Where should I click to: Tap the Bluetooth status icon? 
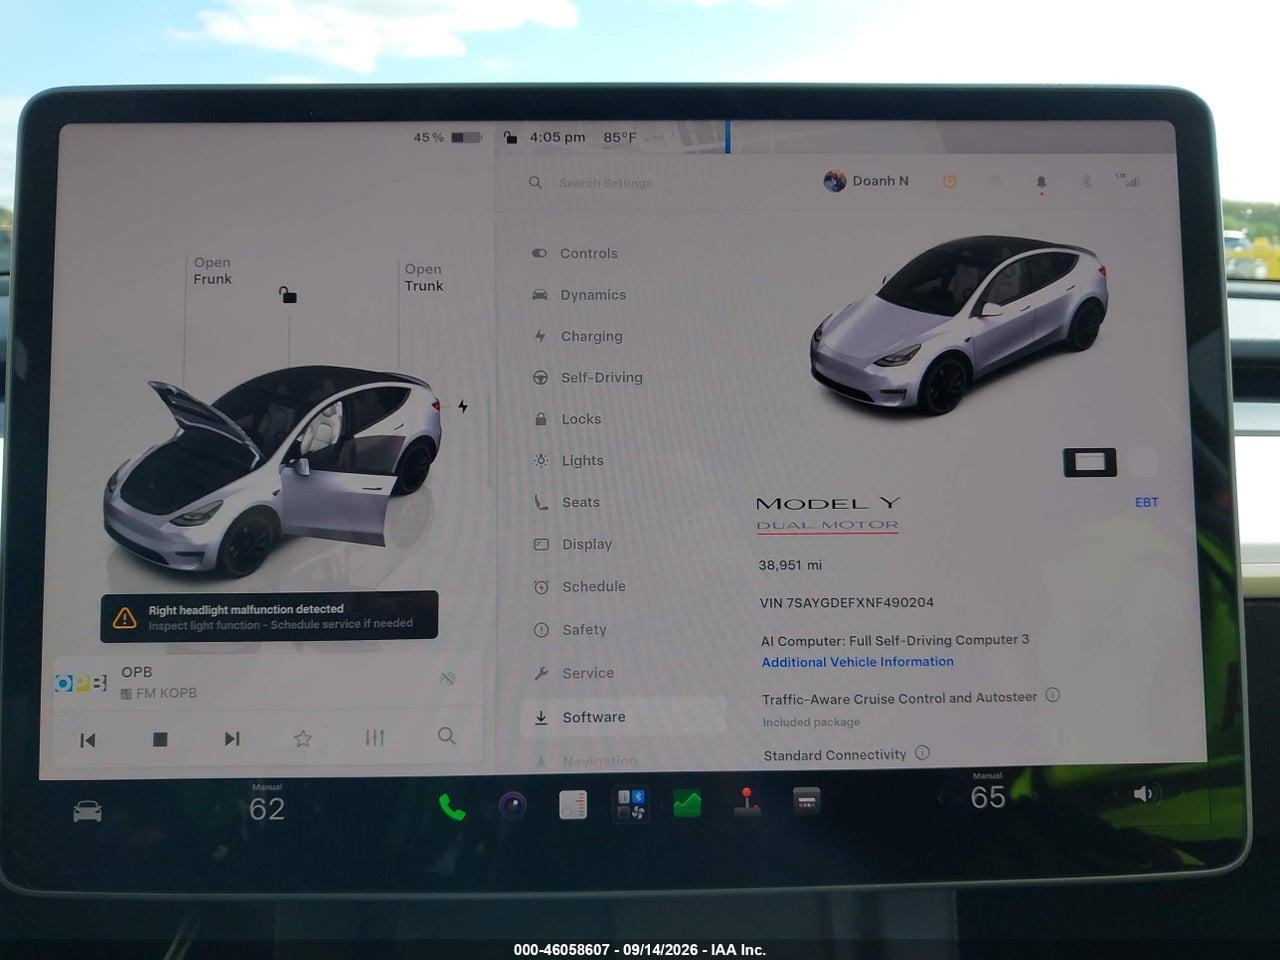tap(1086, 182)
